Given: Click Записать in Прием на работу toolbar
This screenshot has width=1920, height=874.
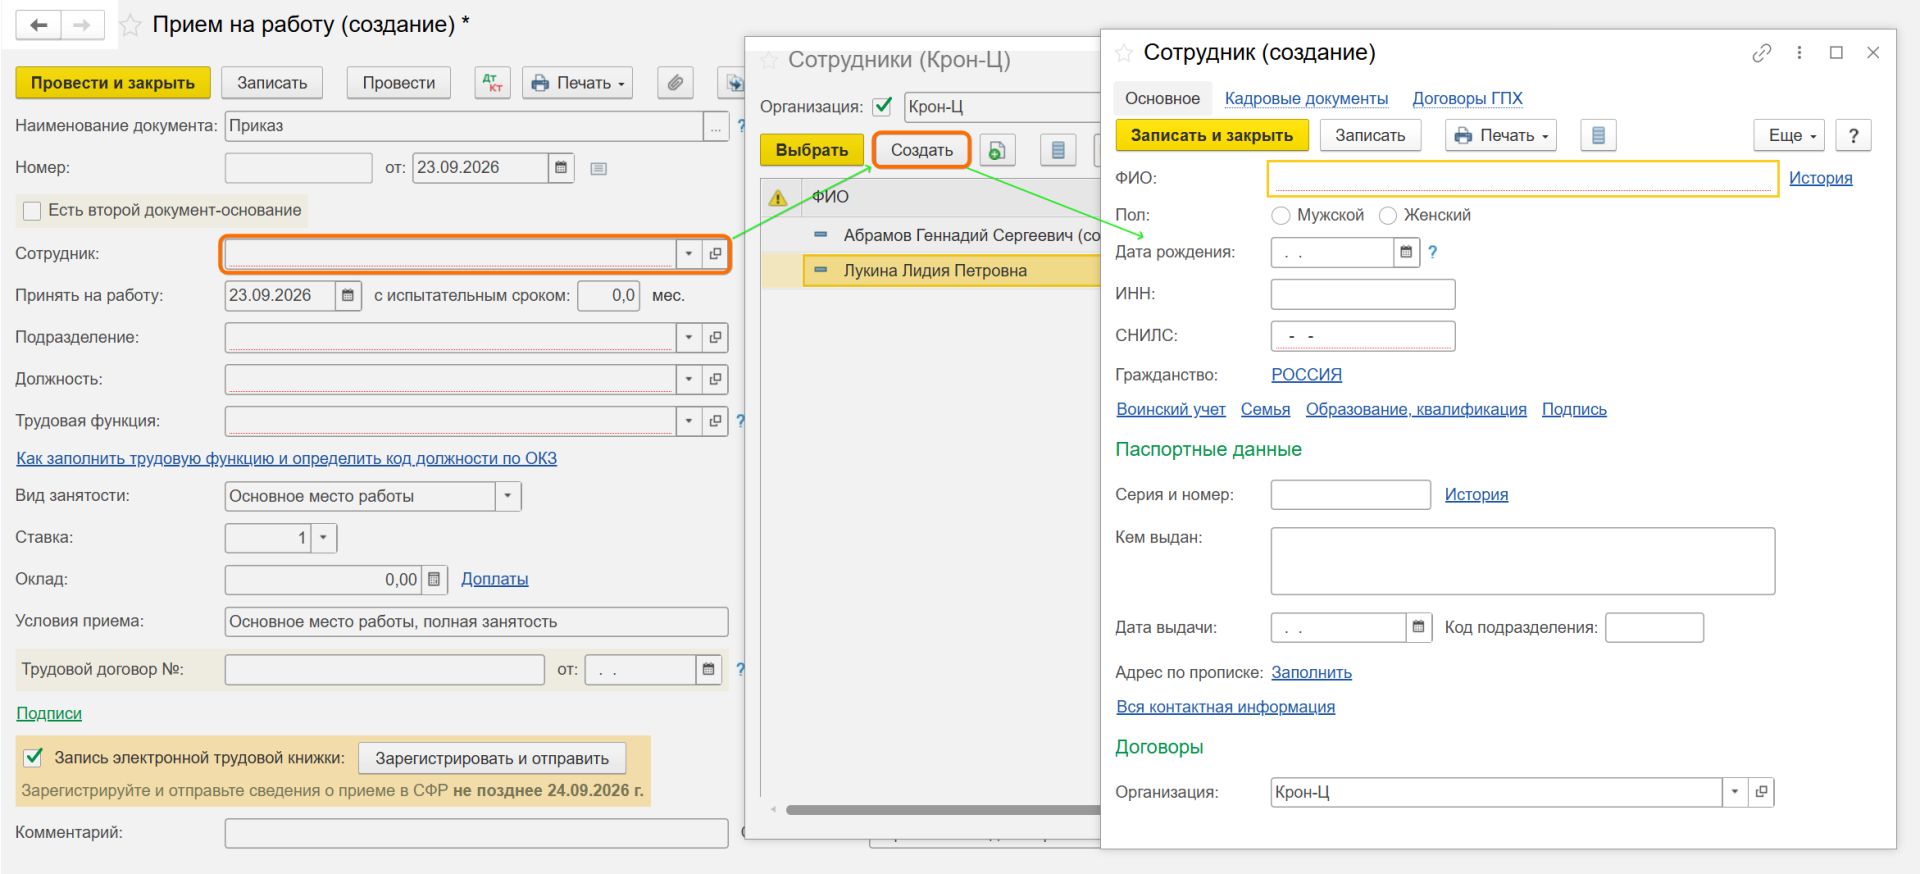Looking at the screenshot, I should click(x=272, y=83).
